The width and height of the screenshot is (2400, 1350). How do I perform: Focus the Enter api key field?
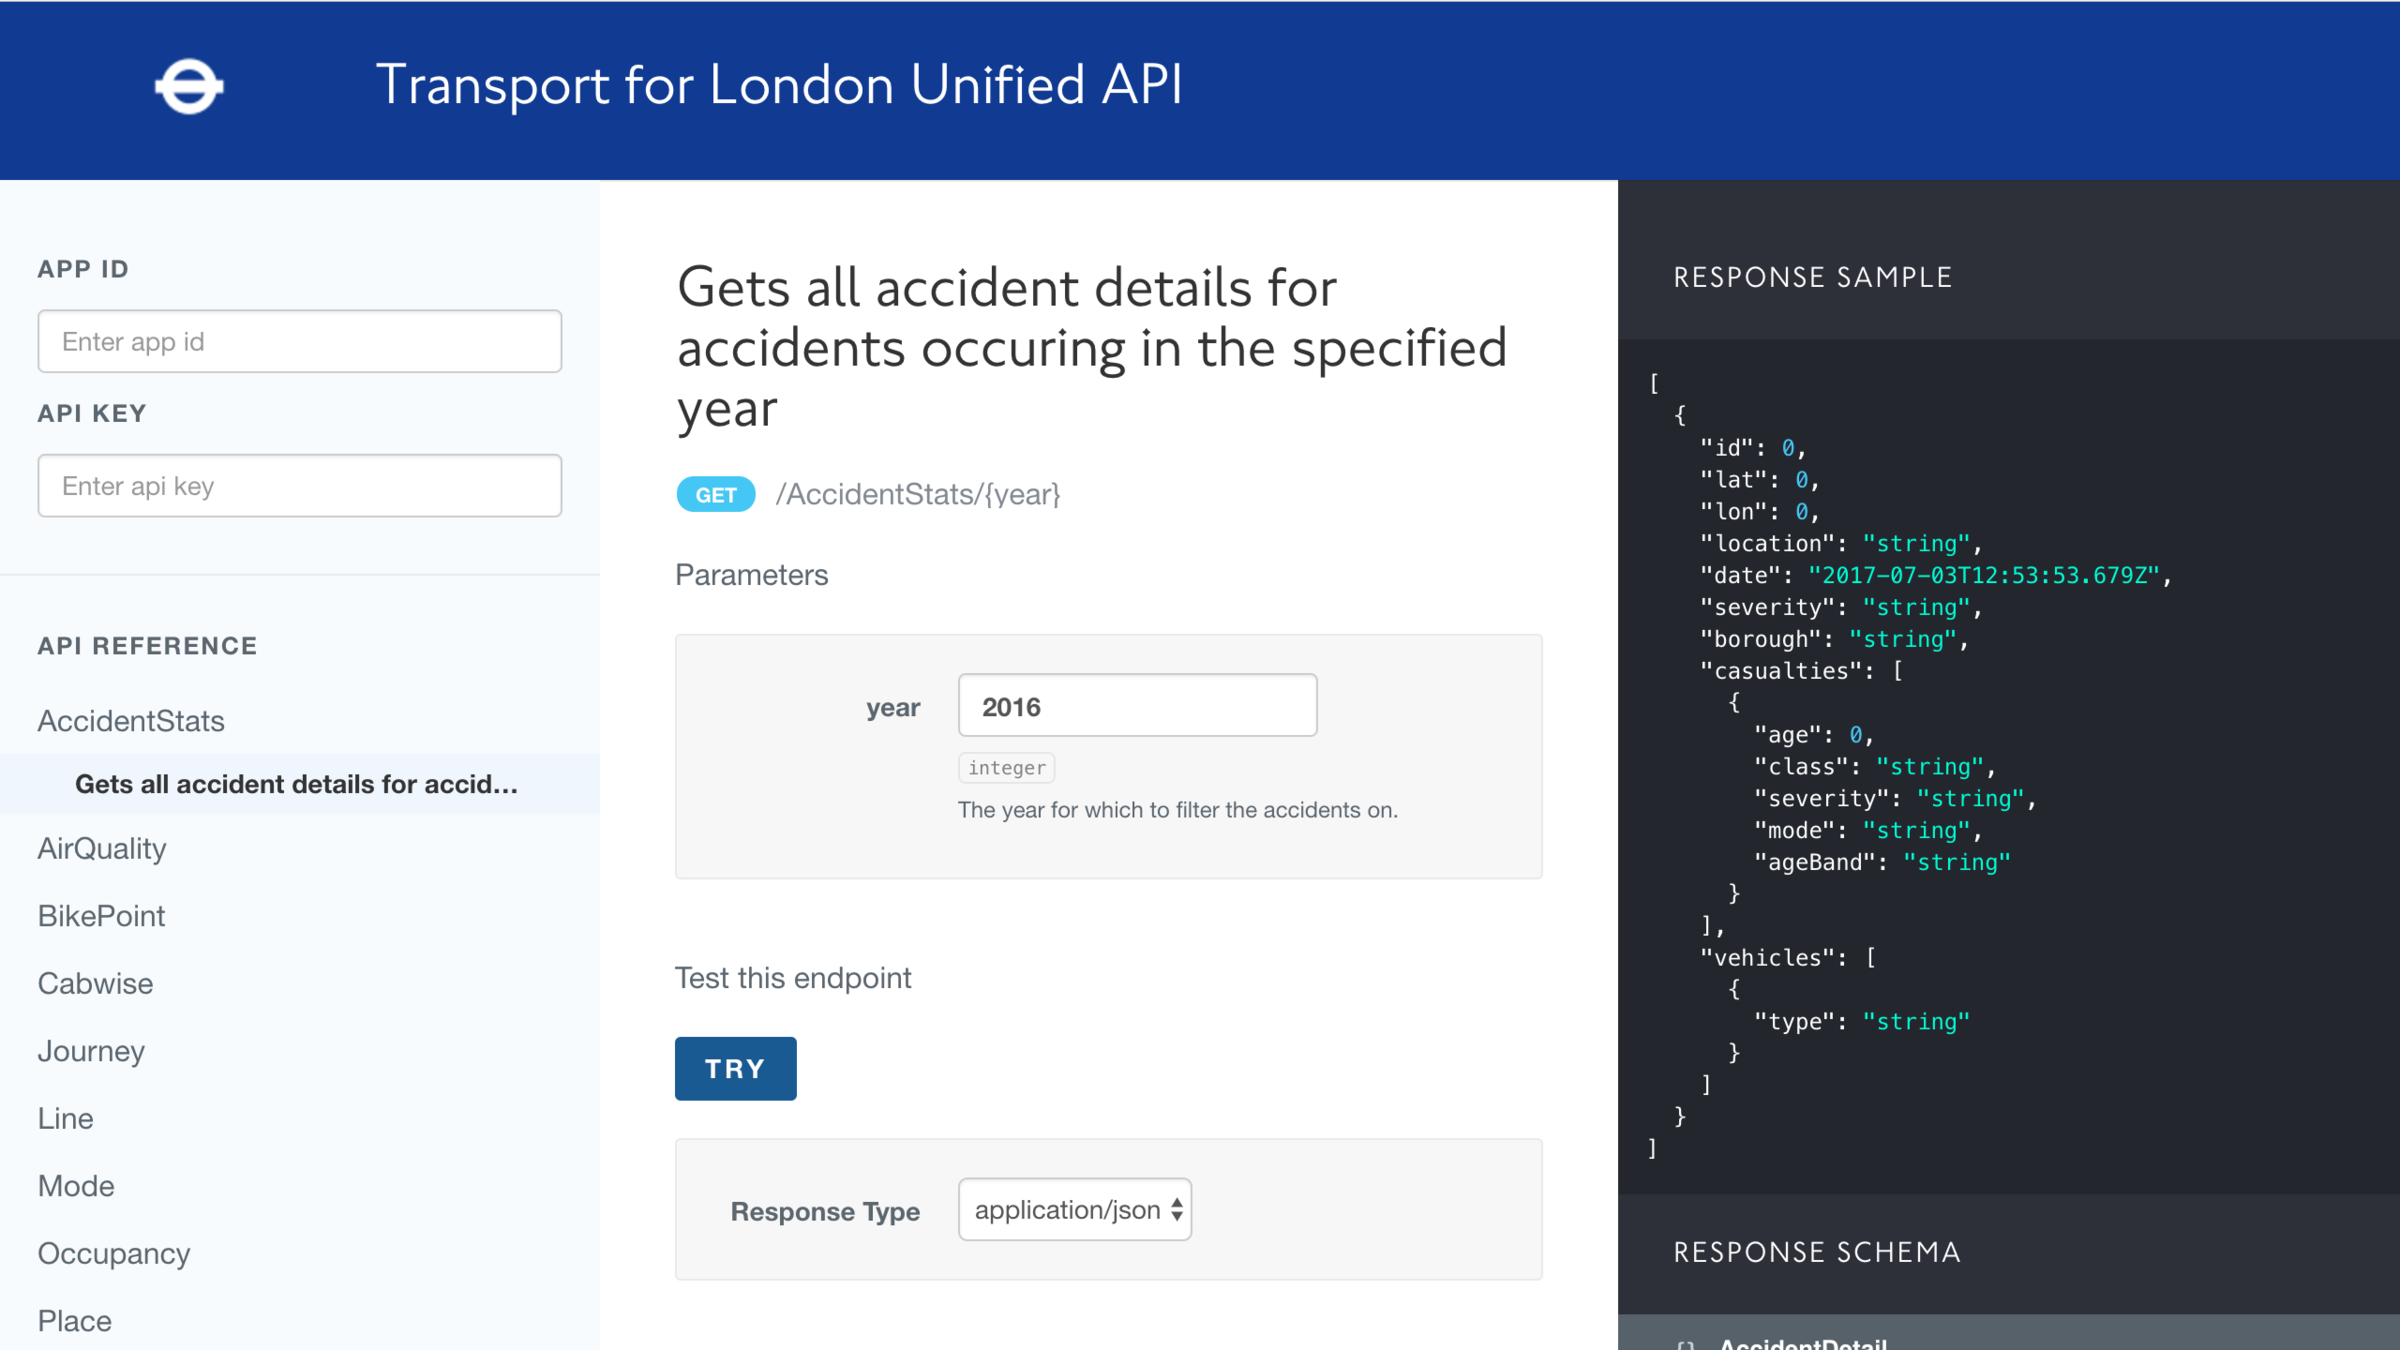coord(300,486)
